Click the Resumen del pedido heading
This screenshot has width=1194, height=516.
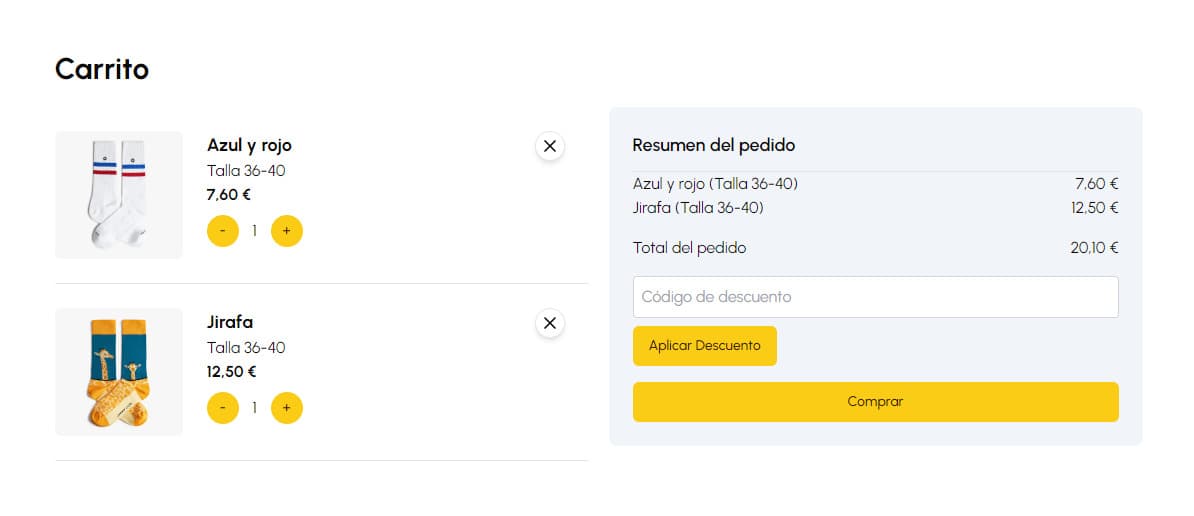click(713, 145)
